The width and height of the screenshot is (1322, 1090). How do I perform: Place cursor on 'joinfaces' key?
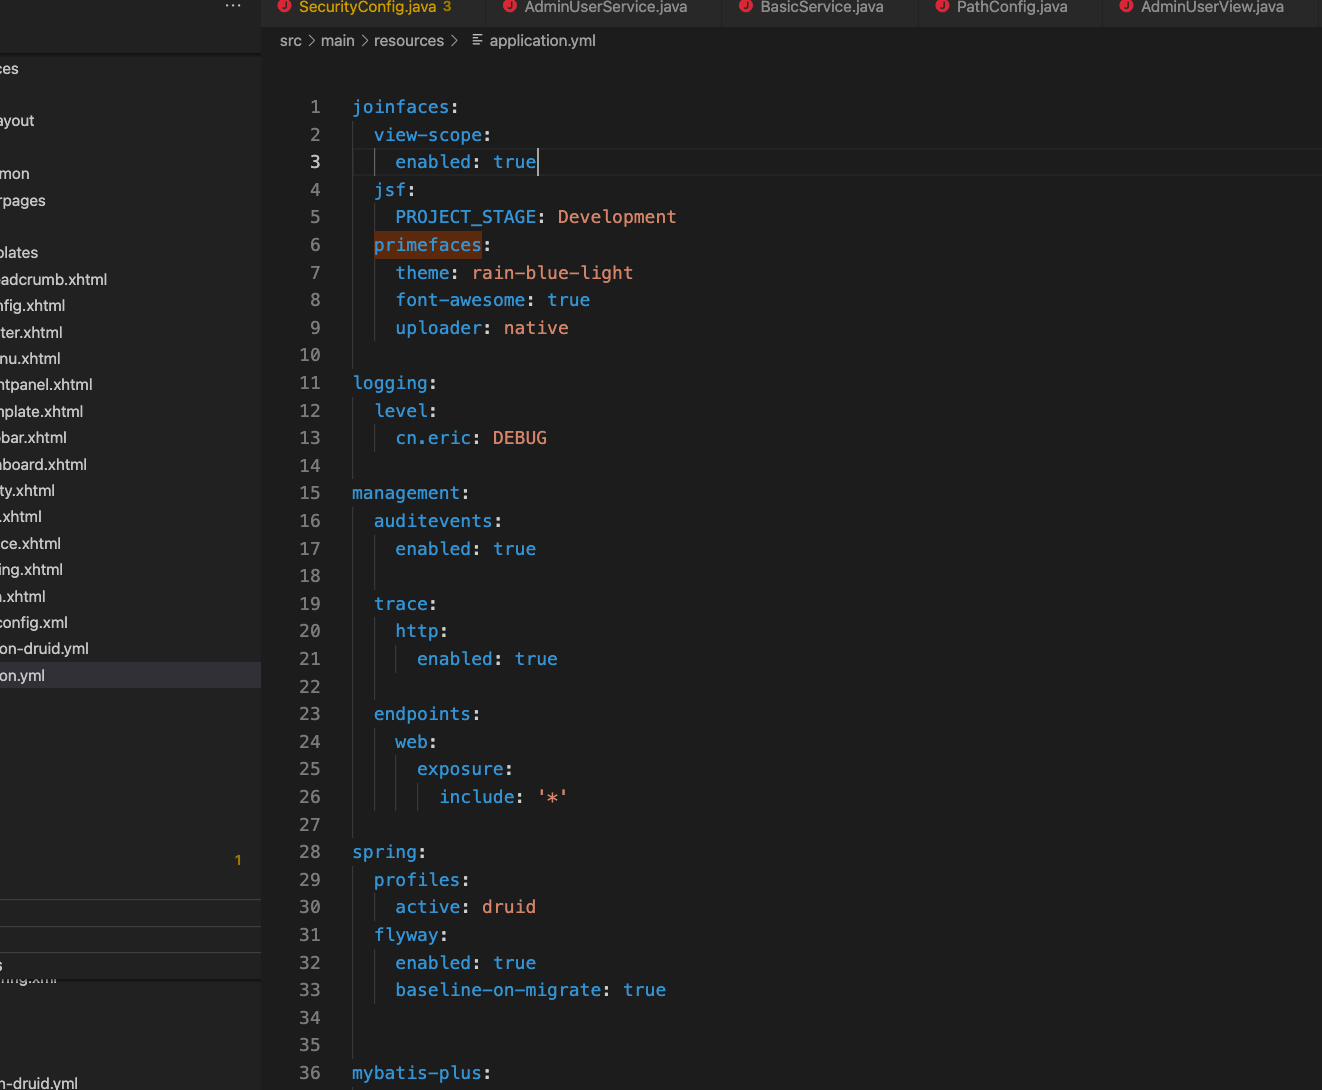tap(400, 107)
